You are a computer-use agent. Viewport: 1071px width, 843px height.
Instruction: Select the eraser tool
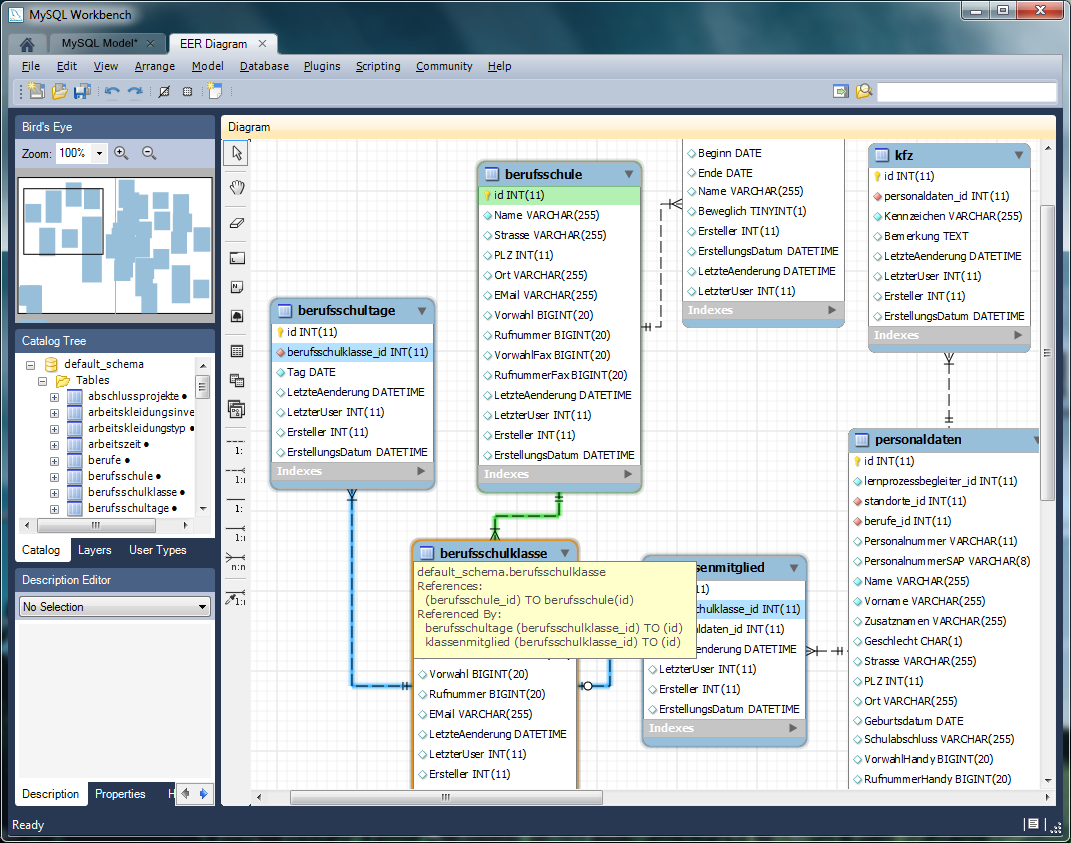236,223
